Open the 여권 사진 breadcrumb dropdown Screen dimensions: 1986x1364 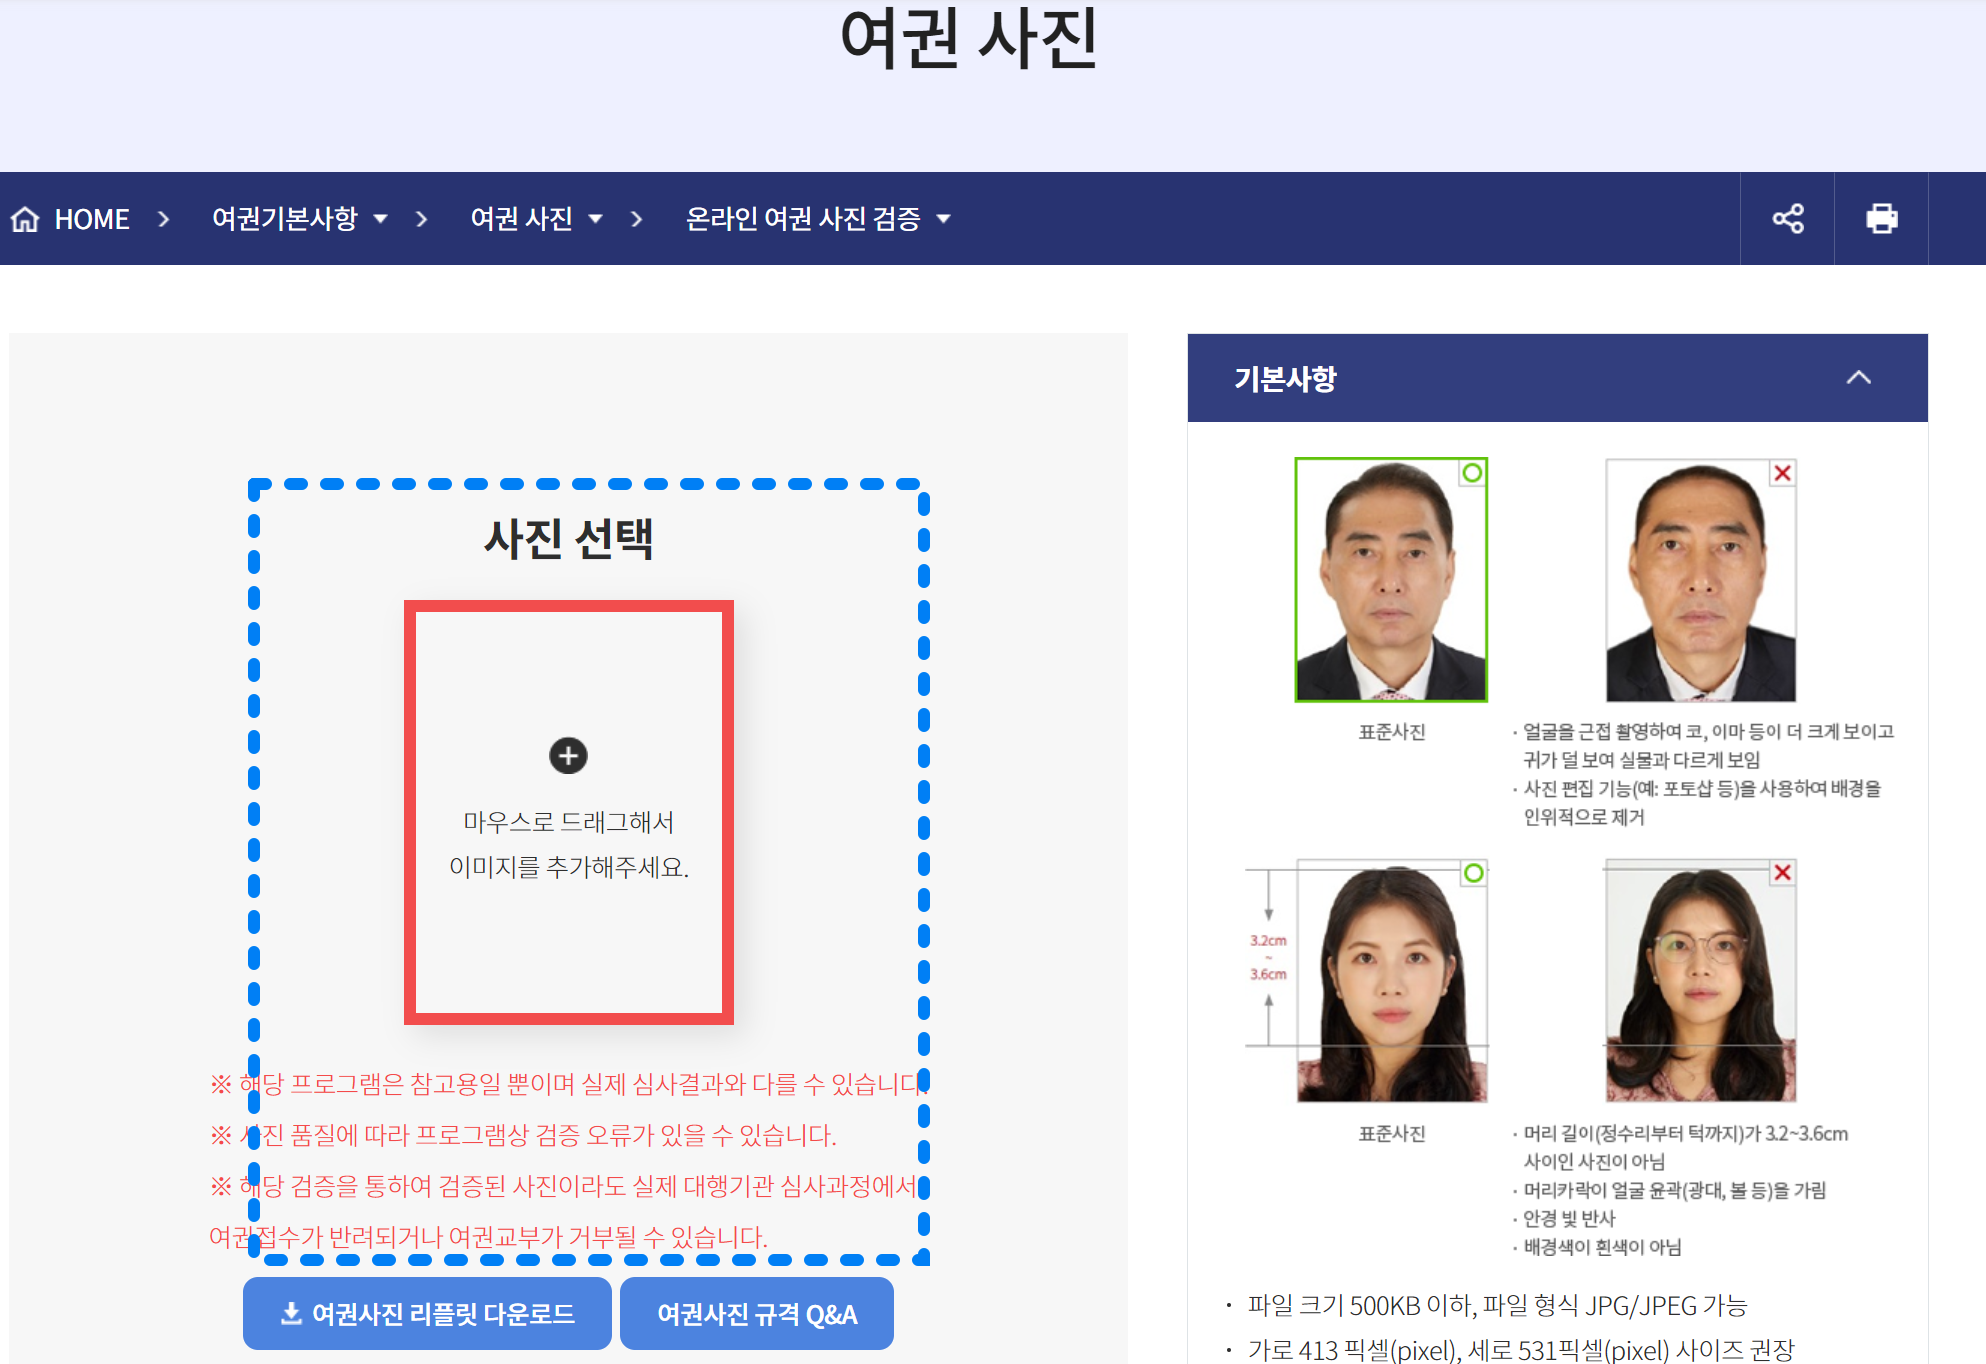(x=536, y=218)
